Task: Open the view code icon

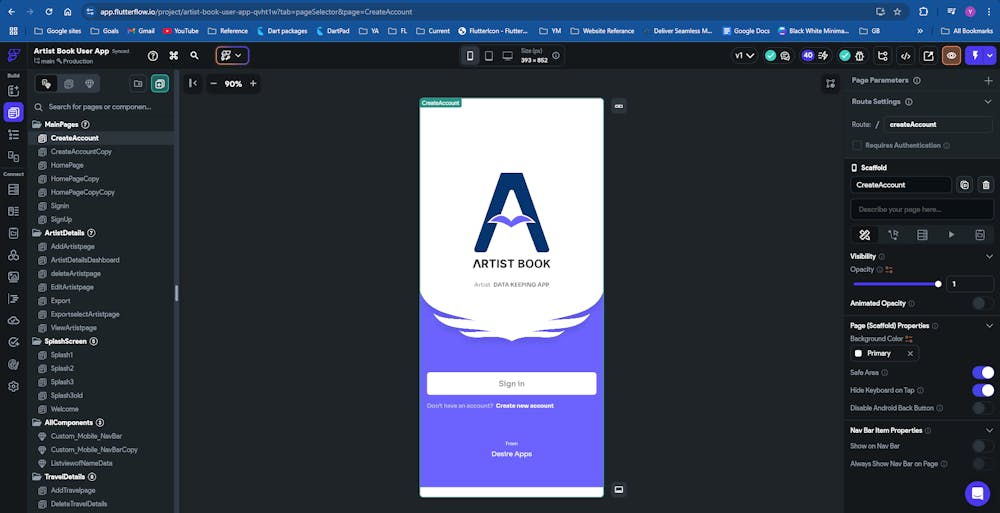Action: click(906, 56)
